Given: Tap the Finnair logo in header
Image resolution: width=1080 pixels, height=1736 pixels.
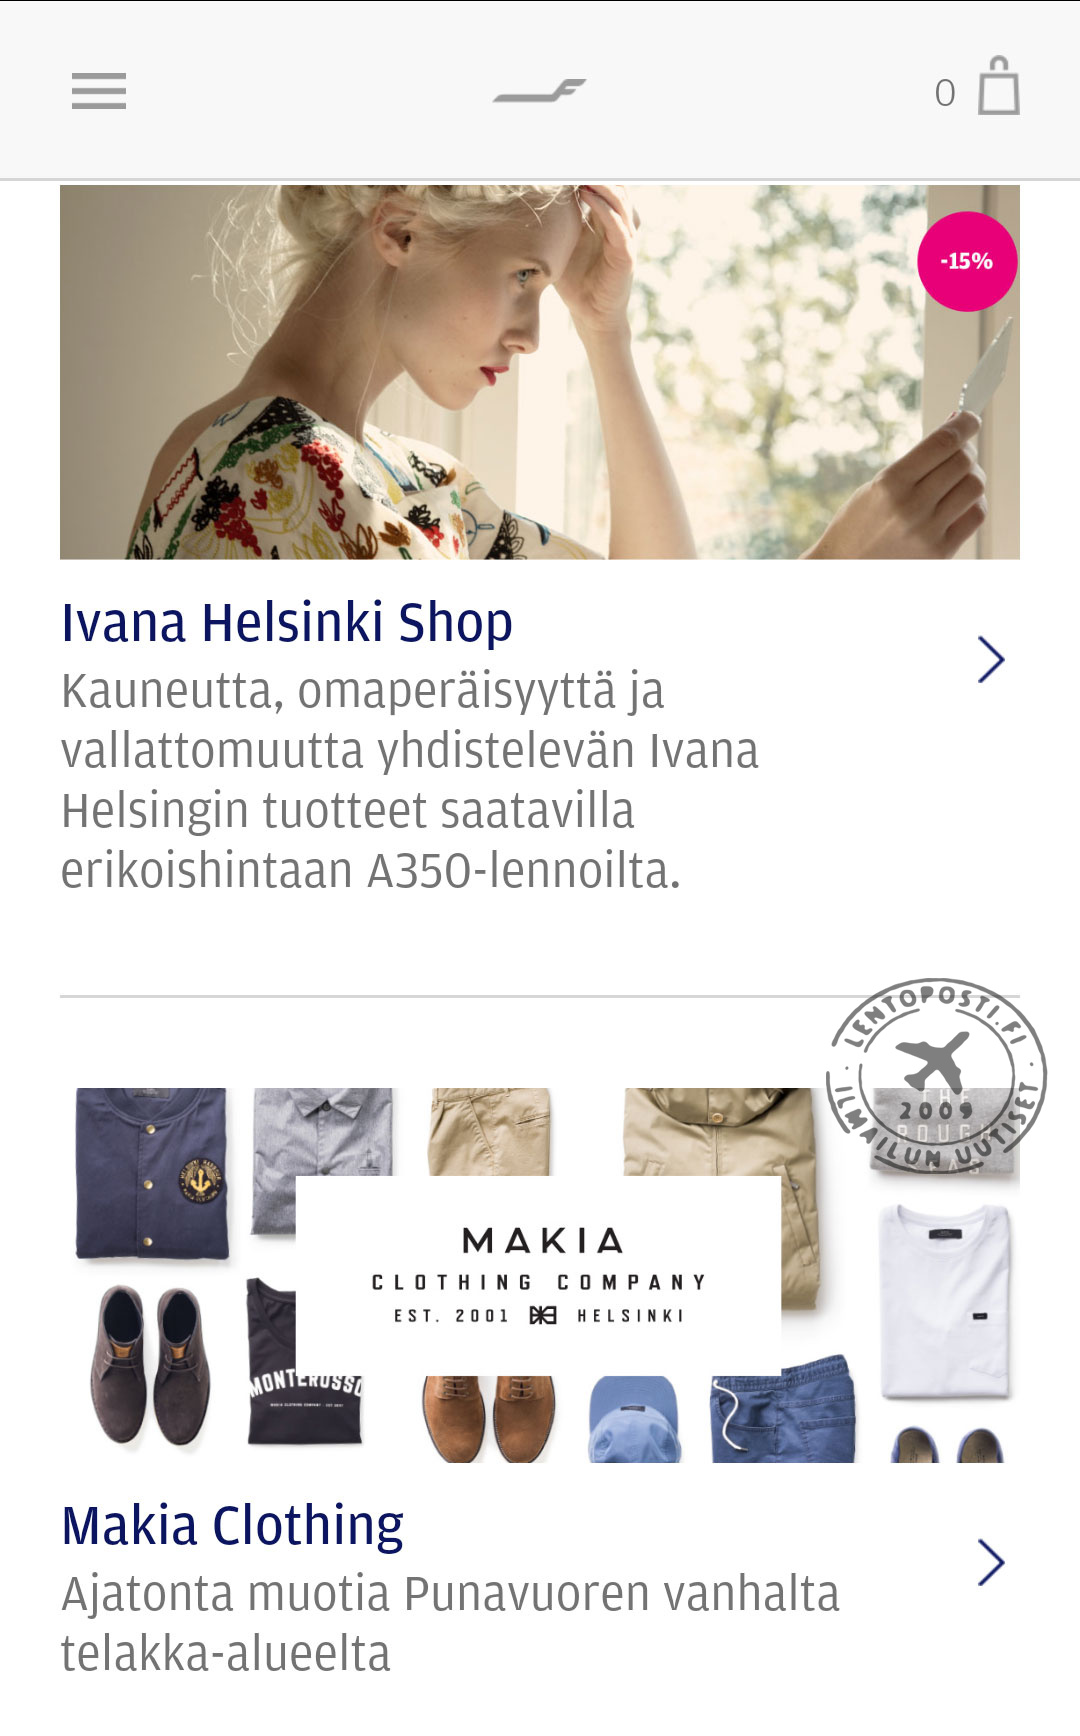Looking at the screenshot, I should pyautogui.click(x=540, y=91).
